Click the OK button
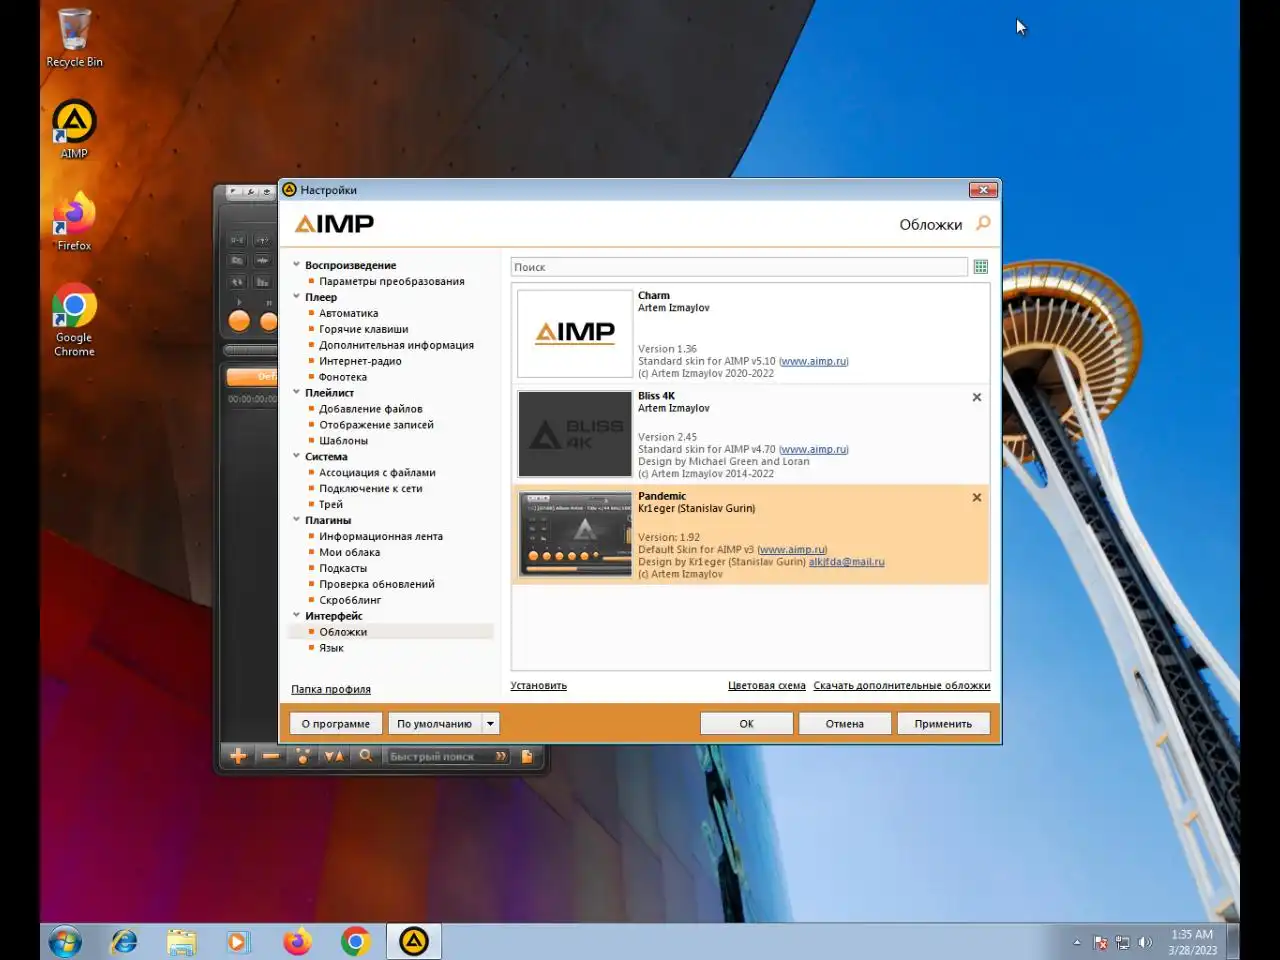Screen dimensions: 1280x960 point(746,723)
